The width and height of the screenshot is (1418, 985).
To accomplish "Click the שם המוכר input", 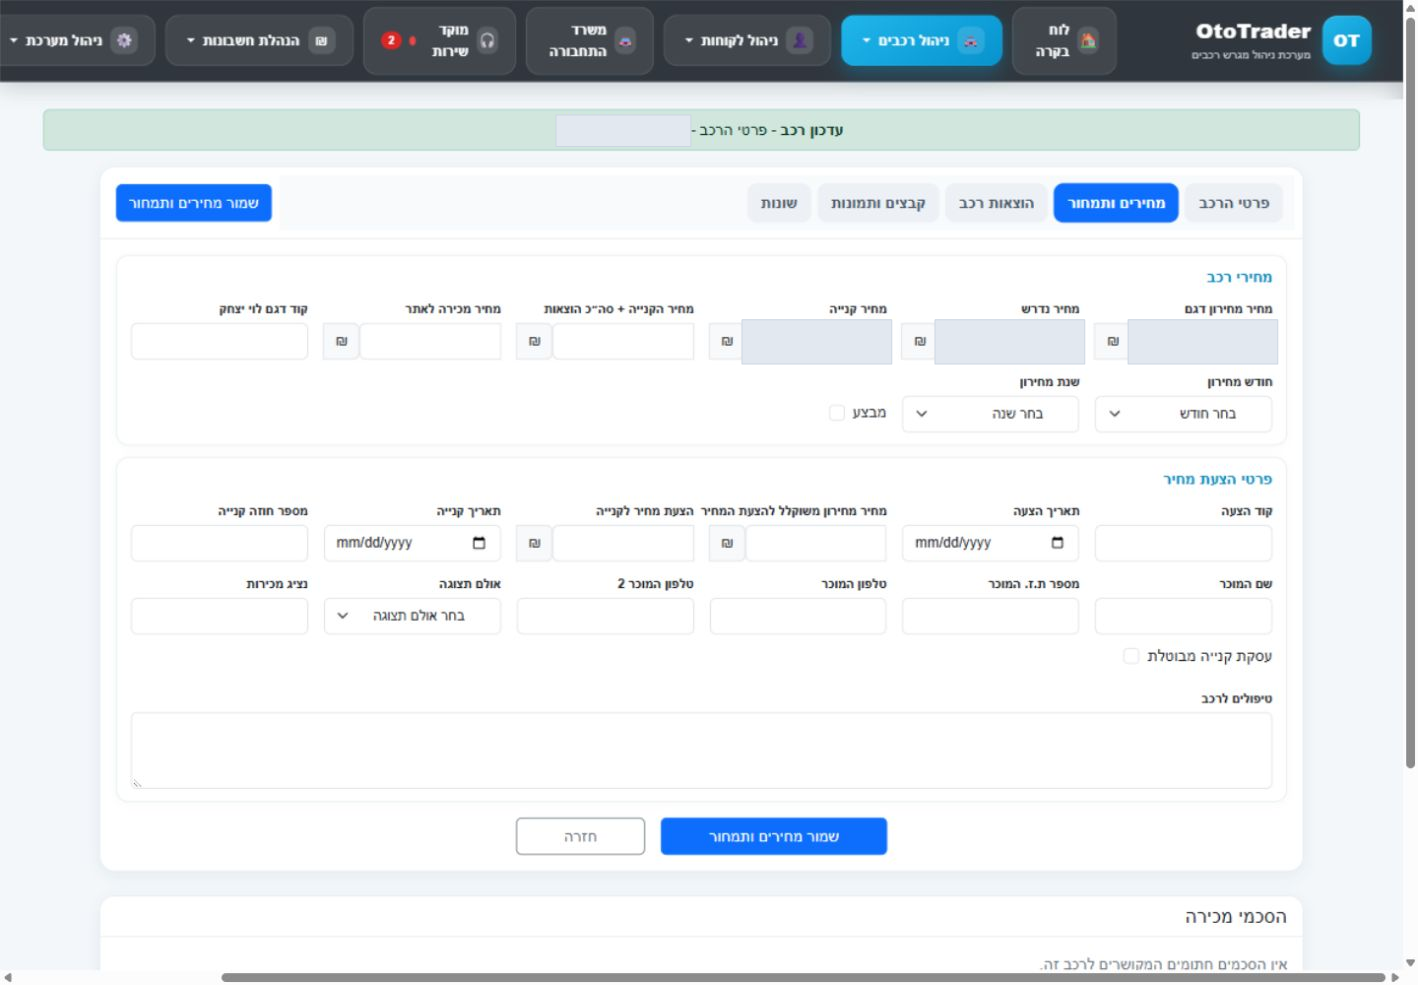I will coord(1183,616).
